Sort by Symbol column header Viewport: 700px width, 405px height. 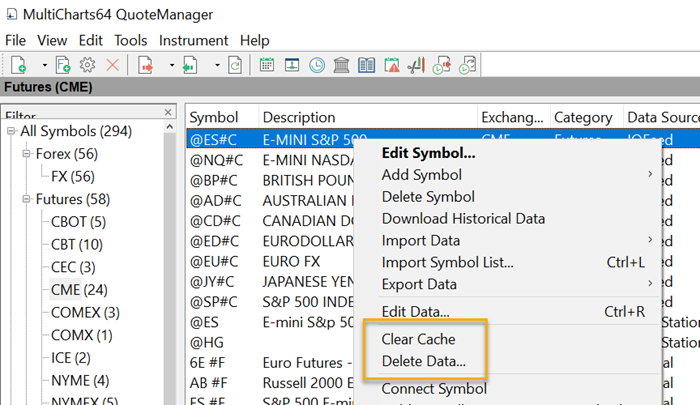(x=222, y=117)
